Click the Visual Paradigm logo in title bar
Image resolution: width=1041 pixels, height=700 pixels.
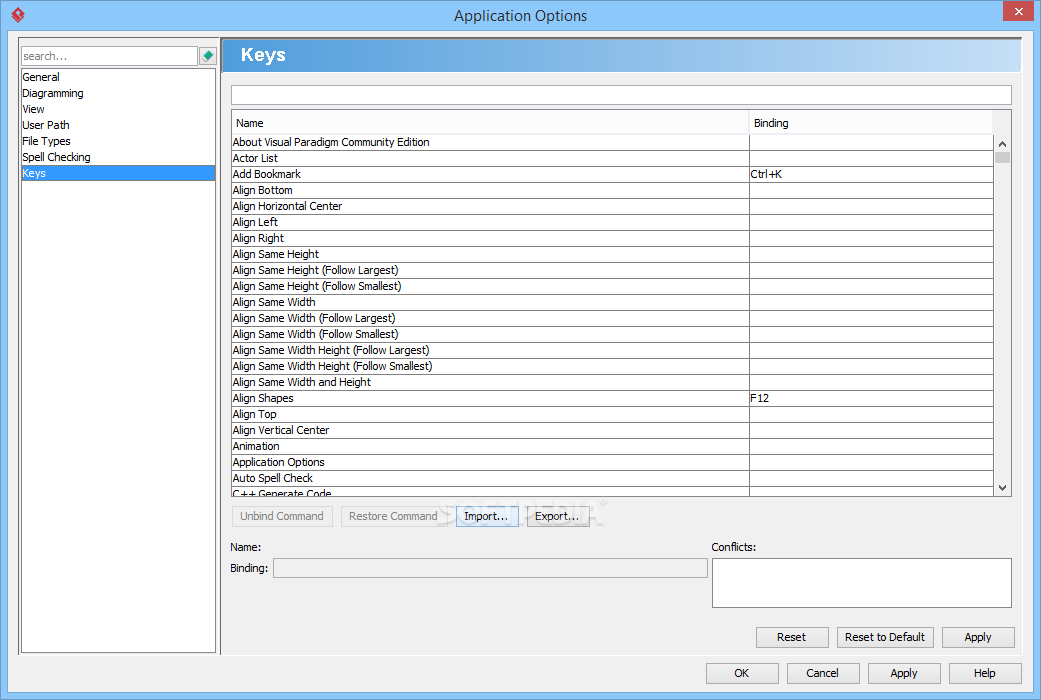point(18,15)
